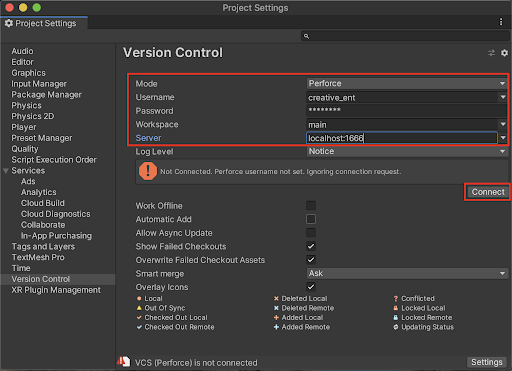The width and height of the screenshot is (512, 371).
Task: Open the three-dot window options menu
Action: pos(501,22)
